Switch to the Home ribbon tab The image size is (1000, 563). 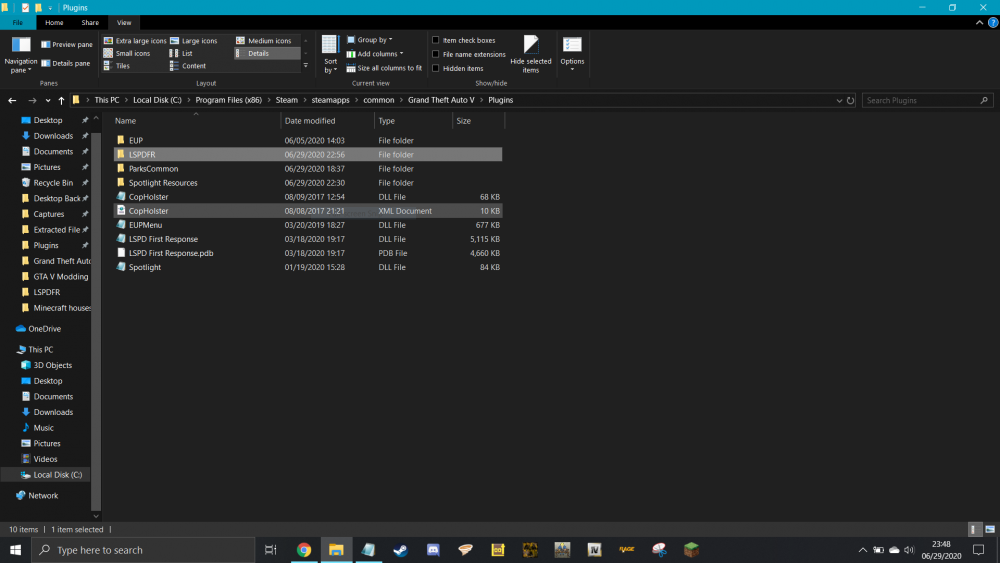(x=54, y=22)
